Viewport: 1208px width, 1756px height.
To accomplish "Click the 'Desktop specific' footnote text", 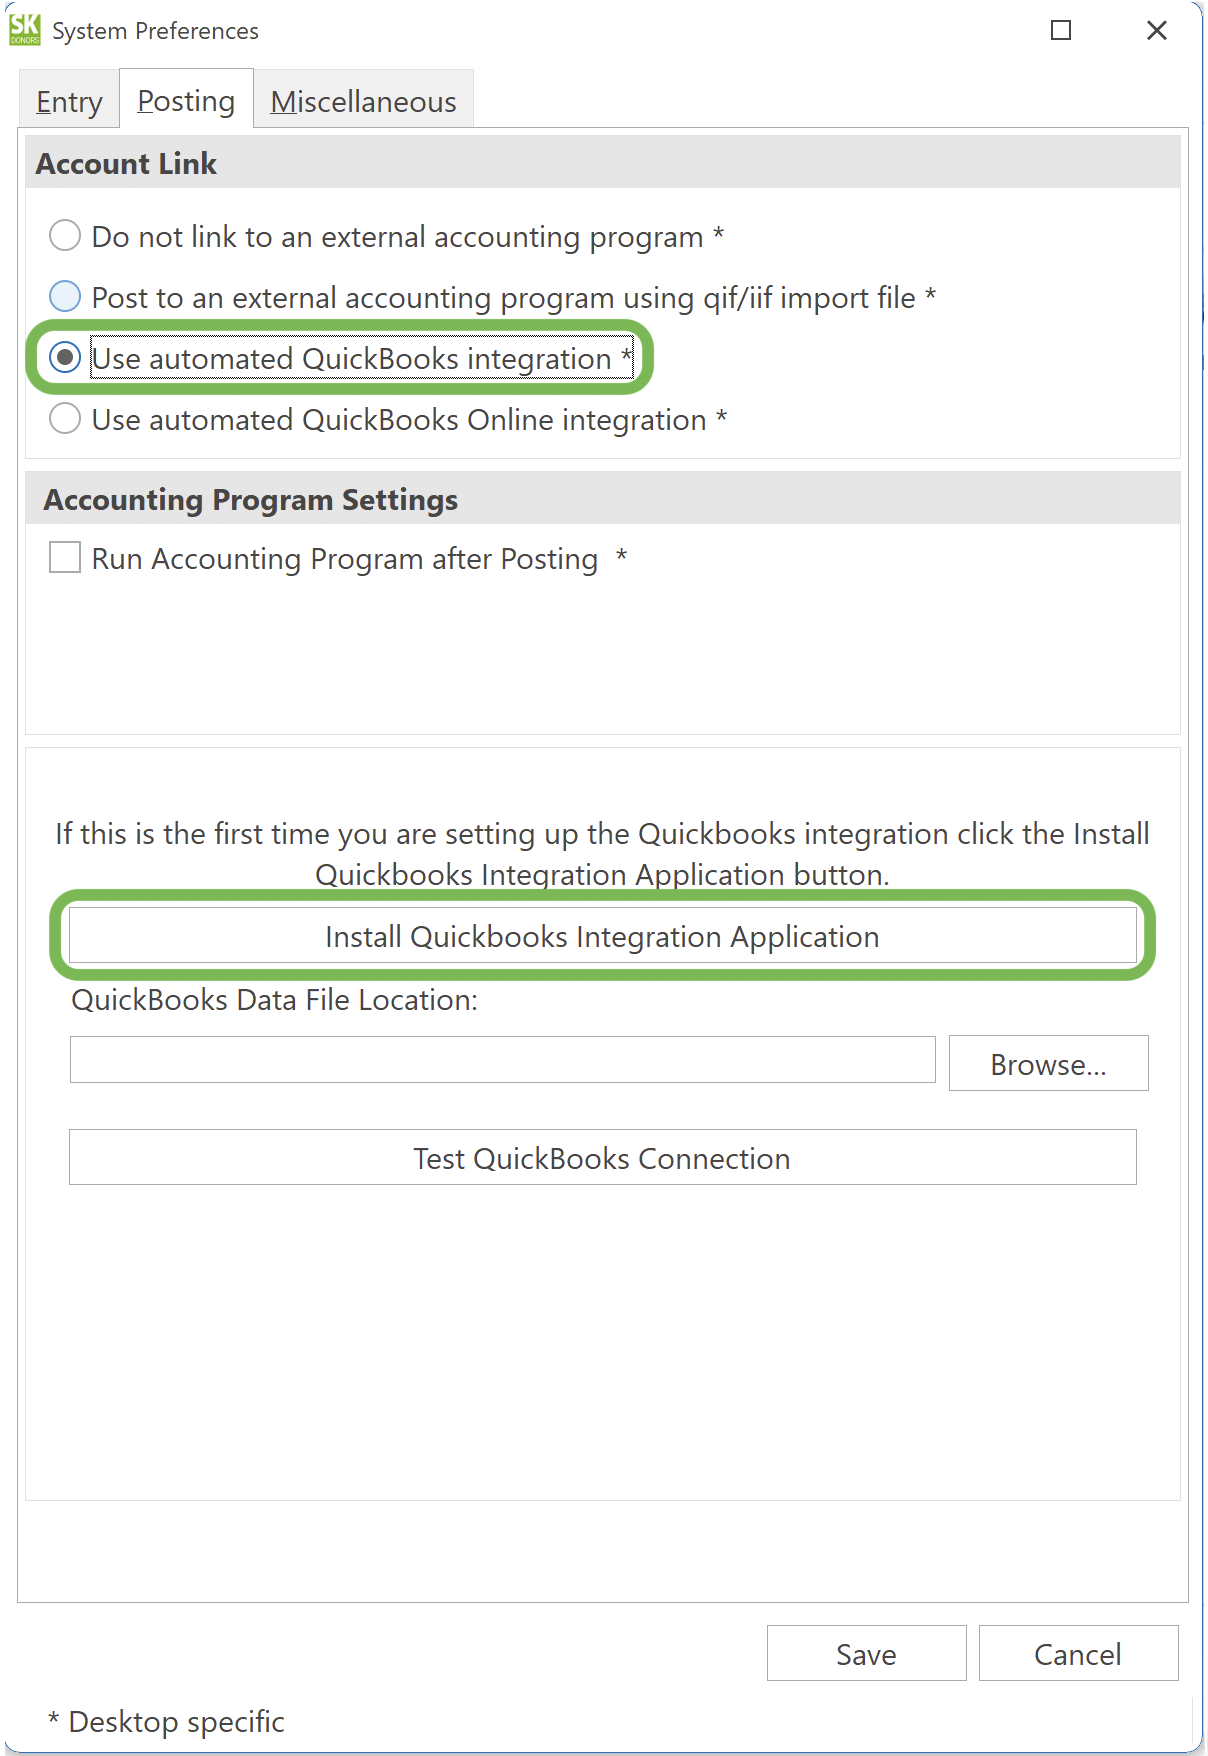I will (x=165, y=1721).
